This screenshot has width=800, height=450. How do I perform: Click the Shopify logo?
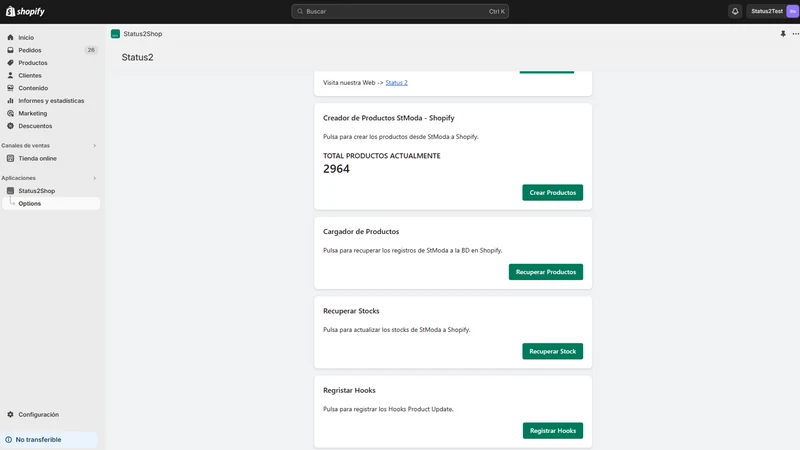25,11
